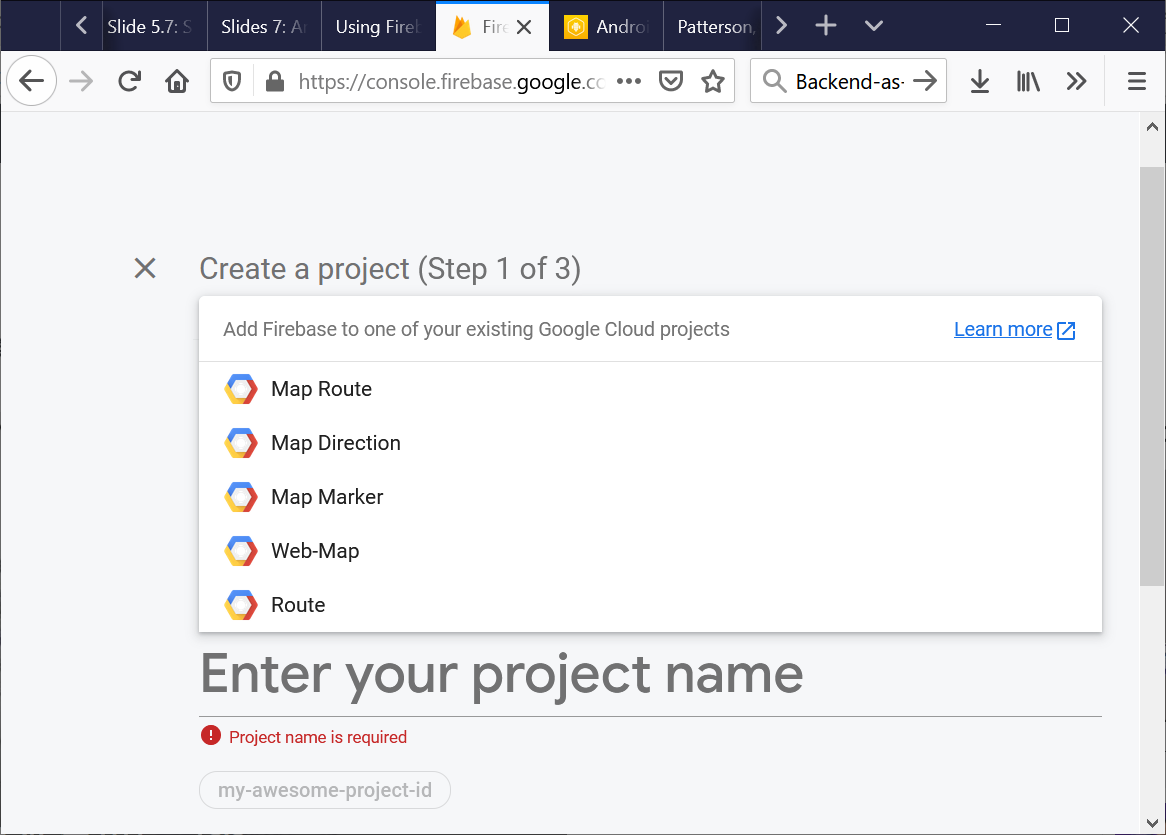The height and width of the screenshot is (835, 1166).
Task: Reload the current Firebase page
Action: 129,81
